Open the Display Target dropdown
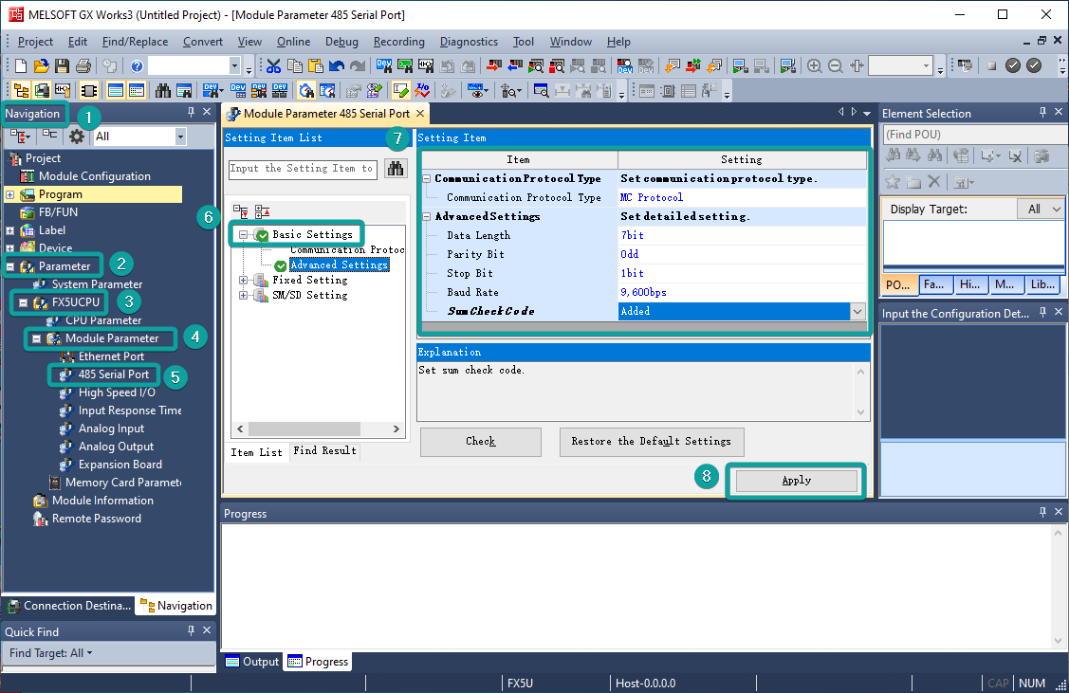This screenshot has width=1069, height=693. [x=1040, y=209]
